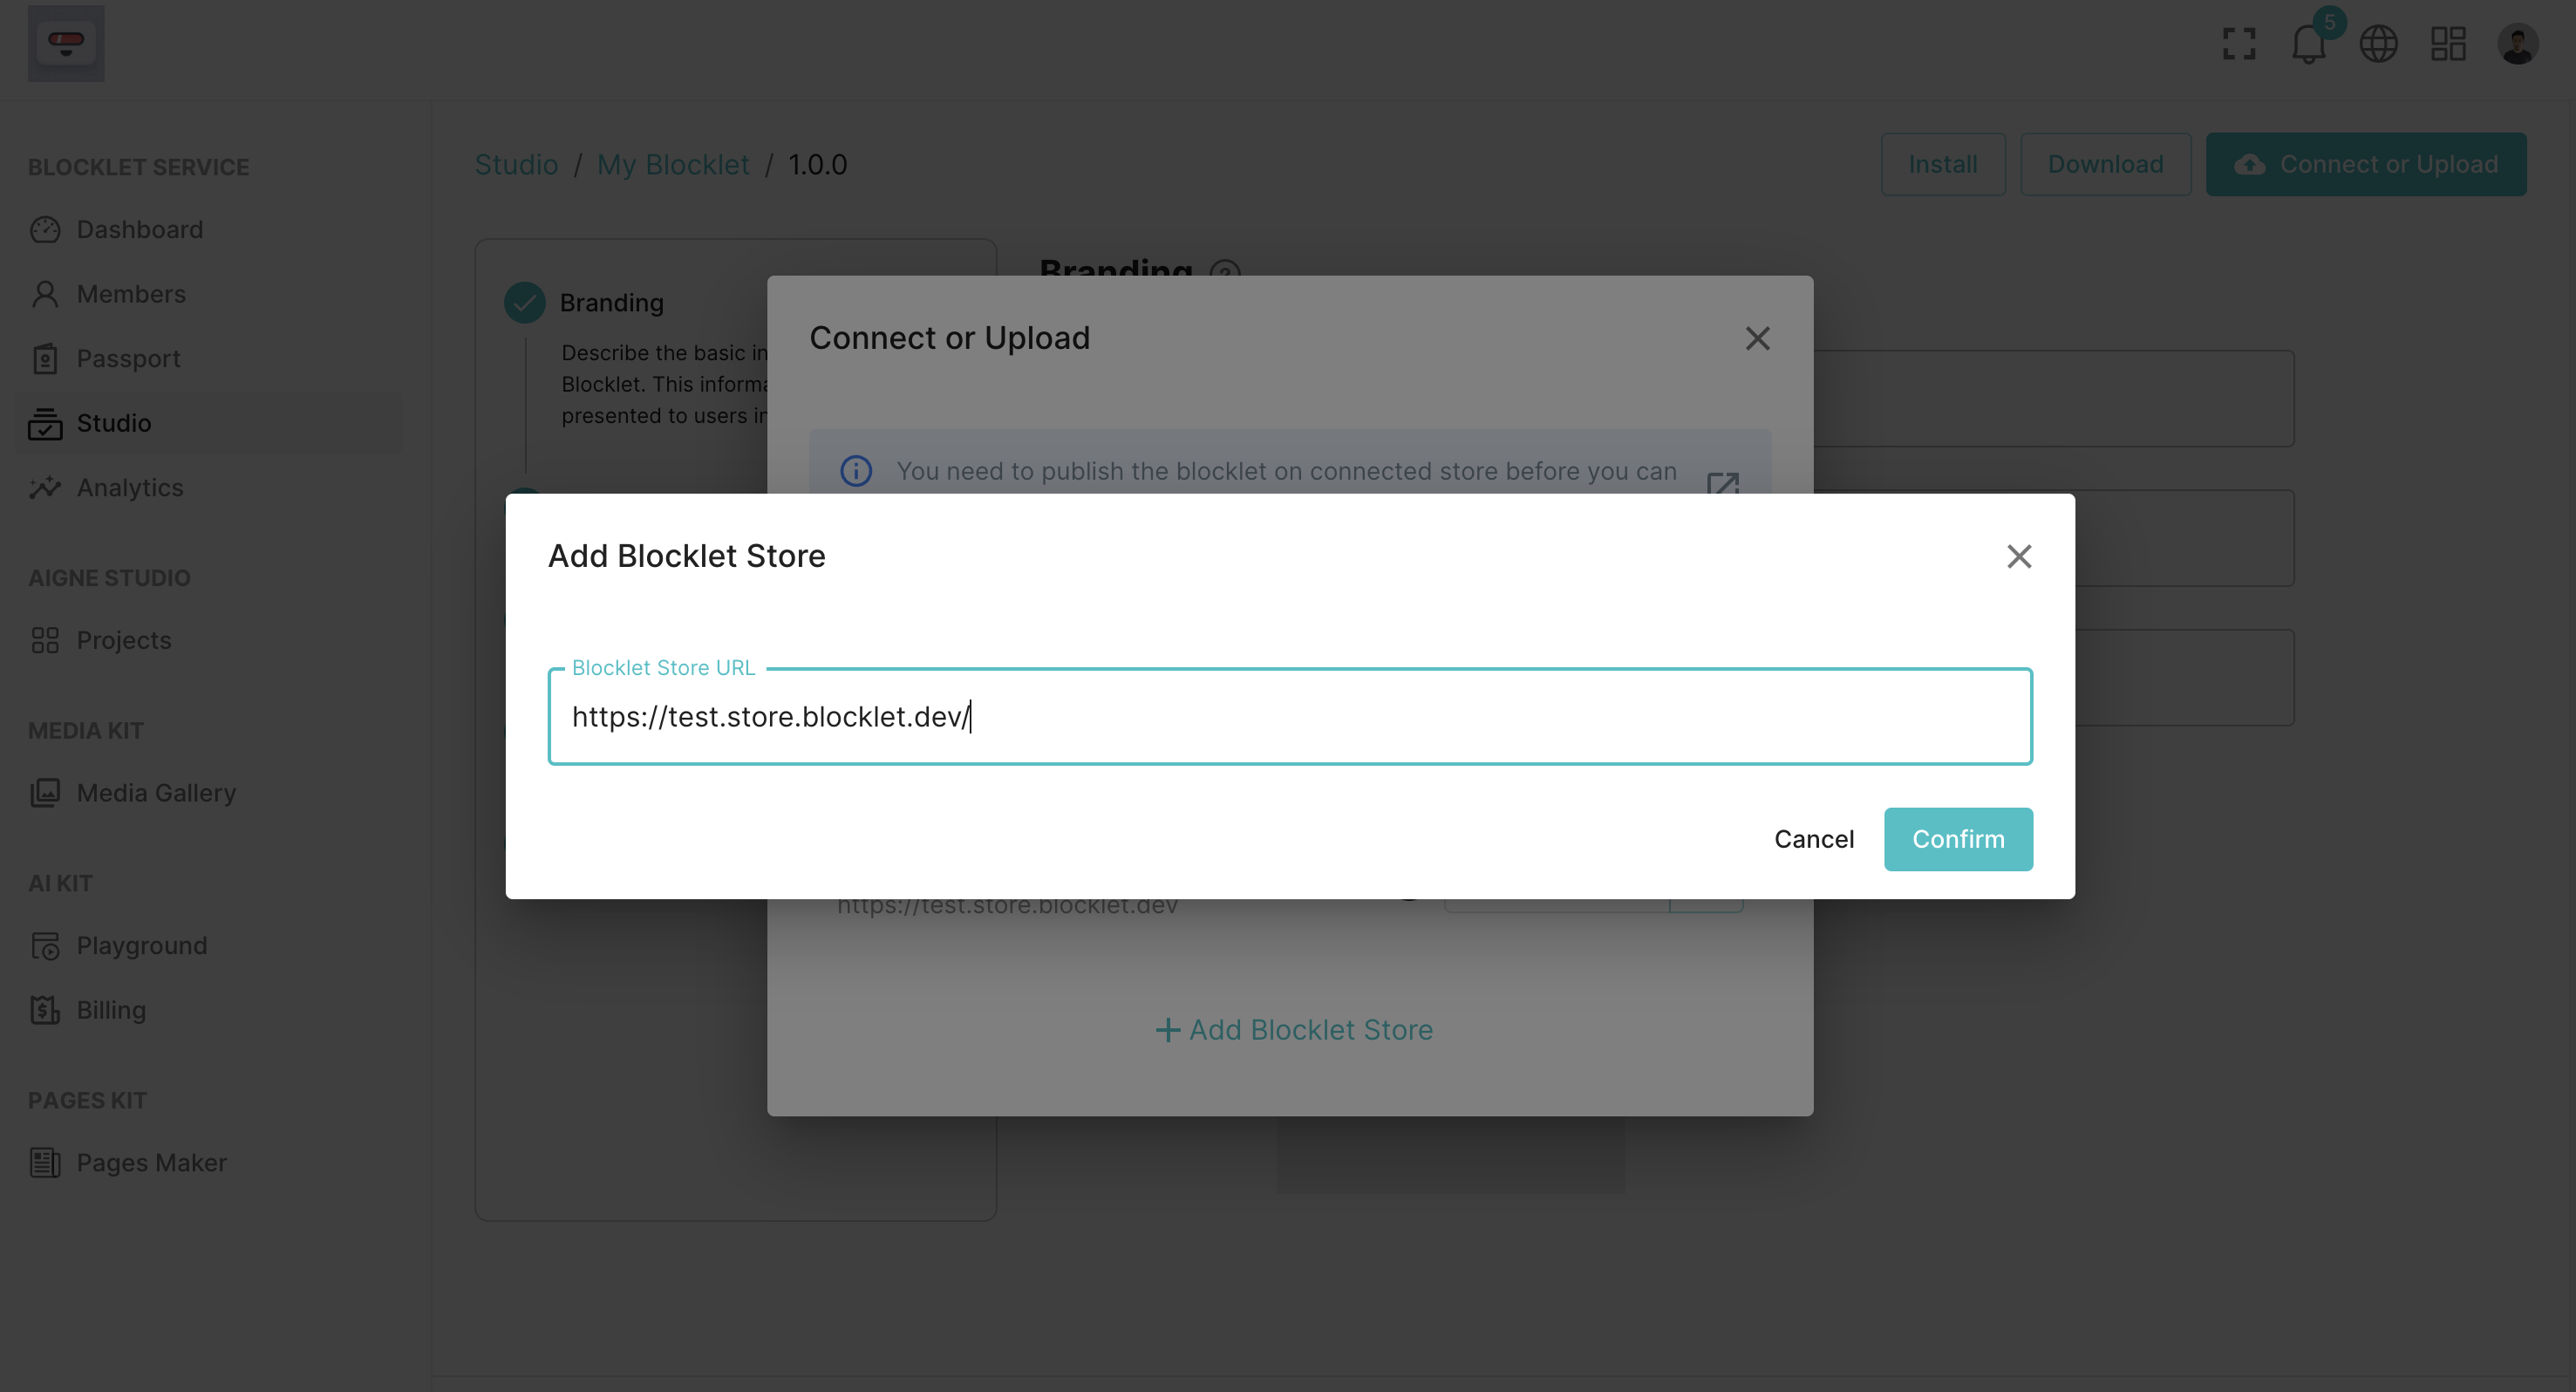Open the Passport sidebar item

[x=128, y=359]
